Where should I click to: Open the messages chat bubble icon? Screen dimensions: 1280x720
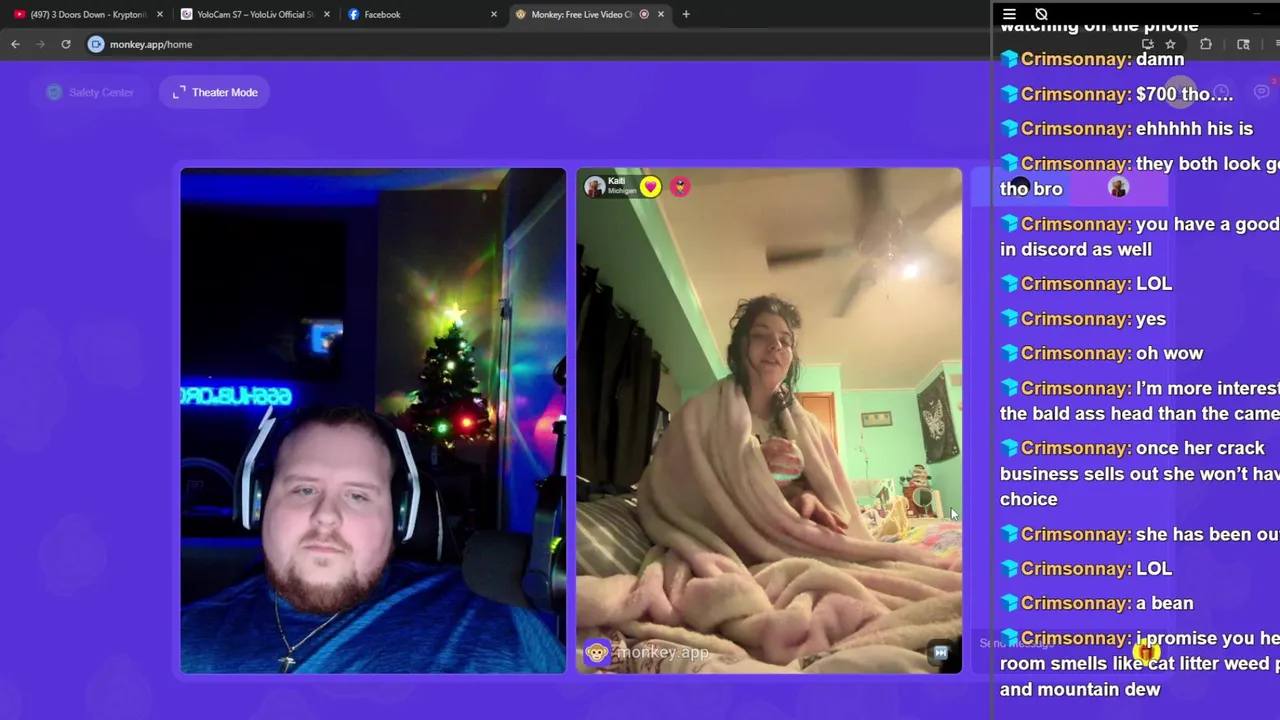1261,92
